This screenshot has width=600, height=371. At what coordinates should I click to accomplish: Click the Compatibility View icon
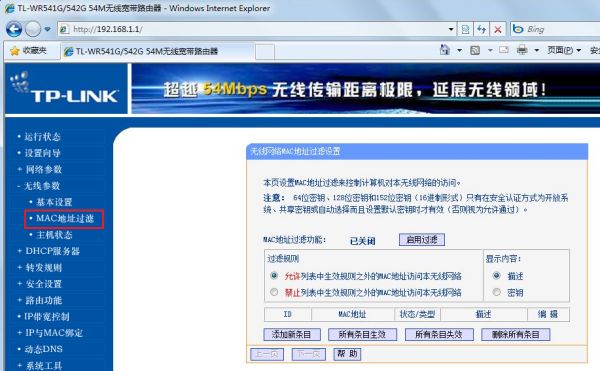coord(465,29)
